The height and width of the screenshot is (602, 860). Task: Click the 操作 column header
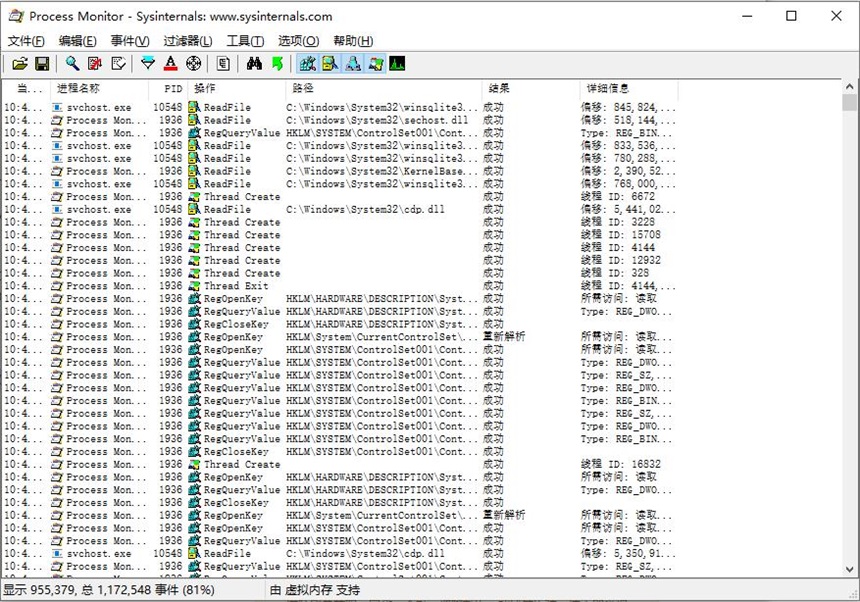tap(236, 88)
